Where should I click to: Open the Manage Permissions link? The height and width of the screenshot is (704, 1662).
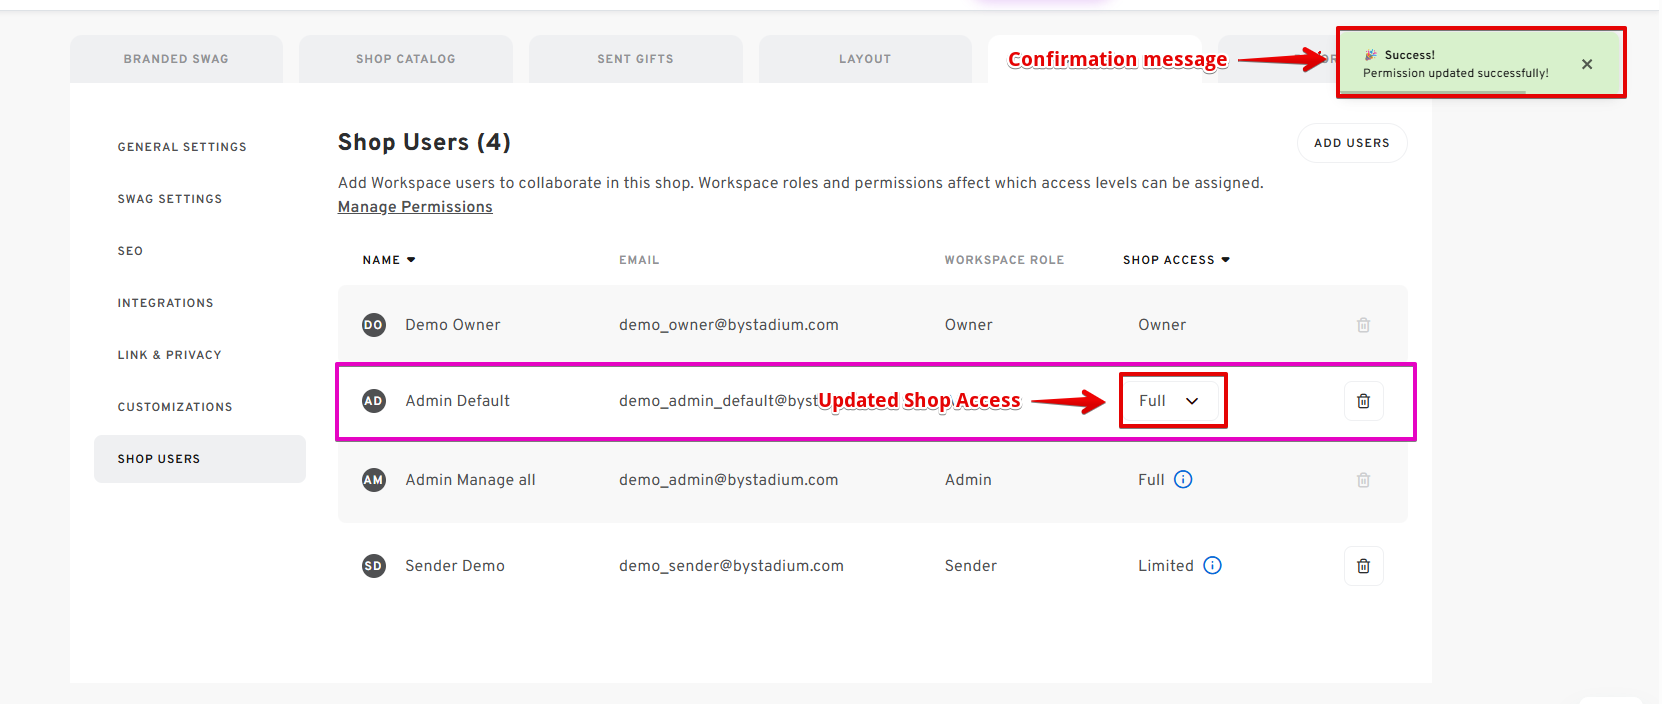tap(415, 207)
